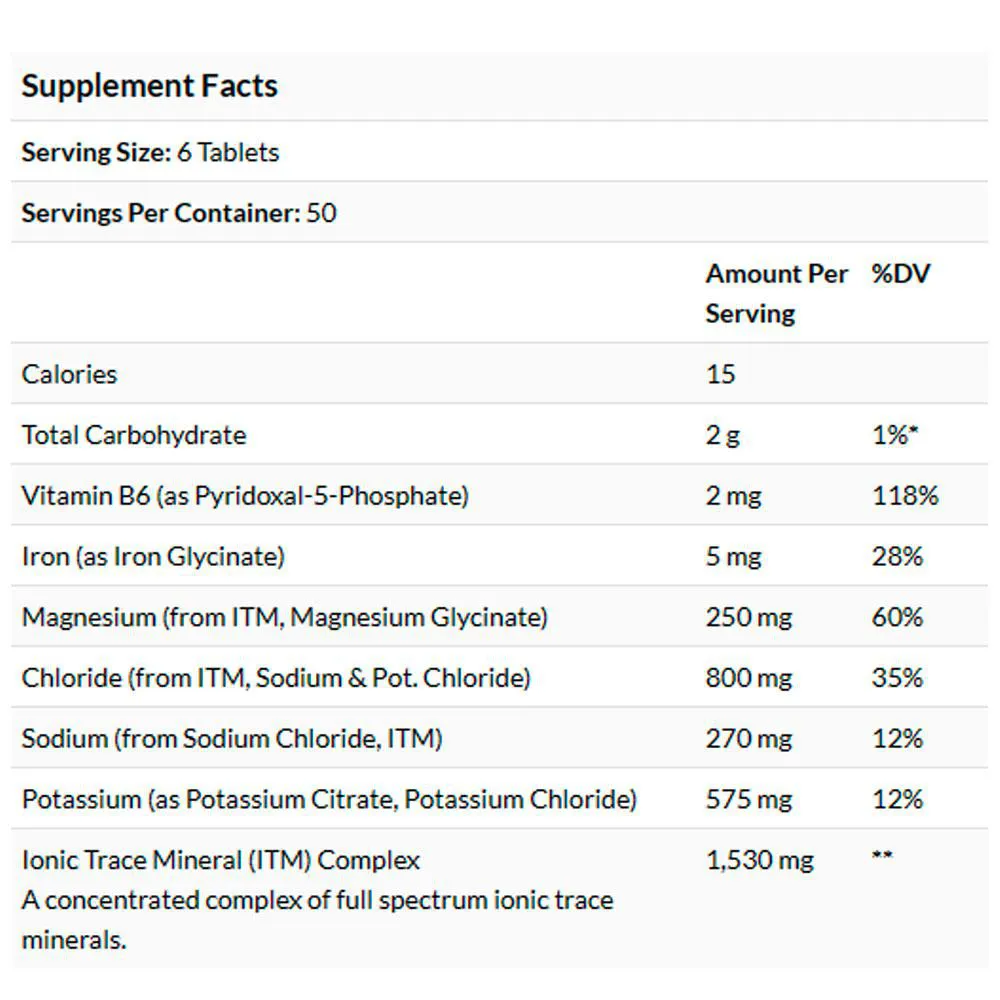The width and height of the screenshot is (1000, 1000).
Task: Select the Iron (as Iron Glycinate) label
Action: point(153,556)
